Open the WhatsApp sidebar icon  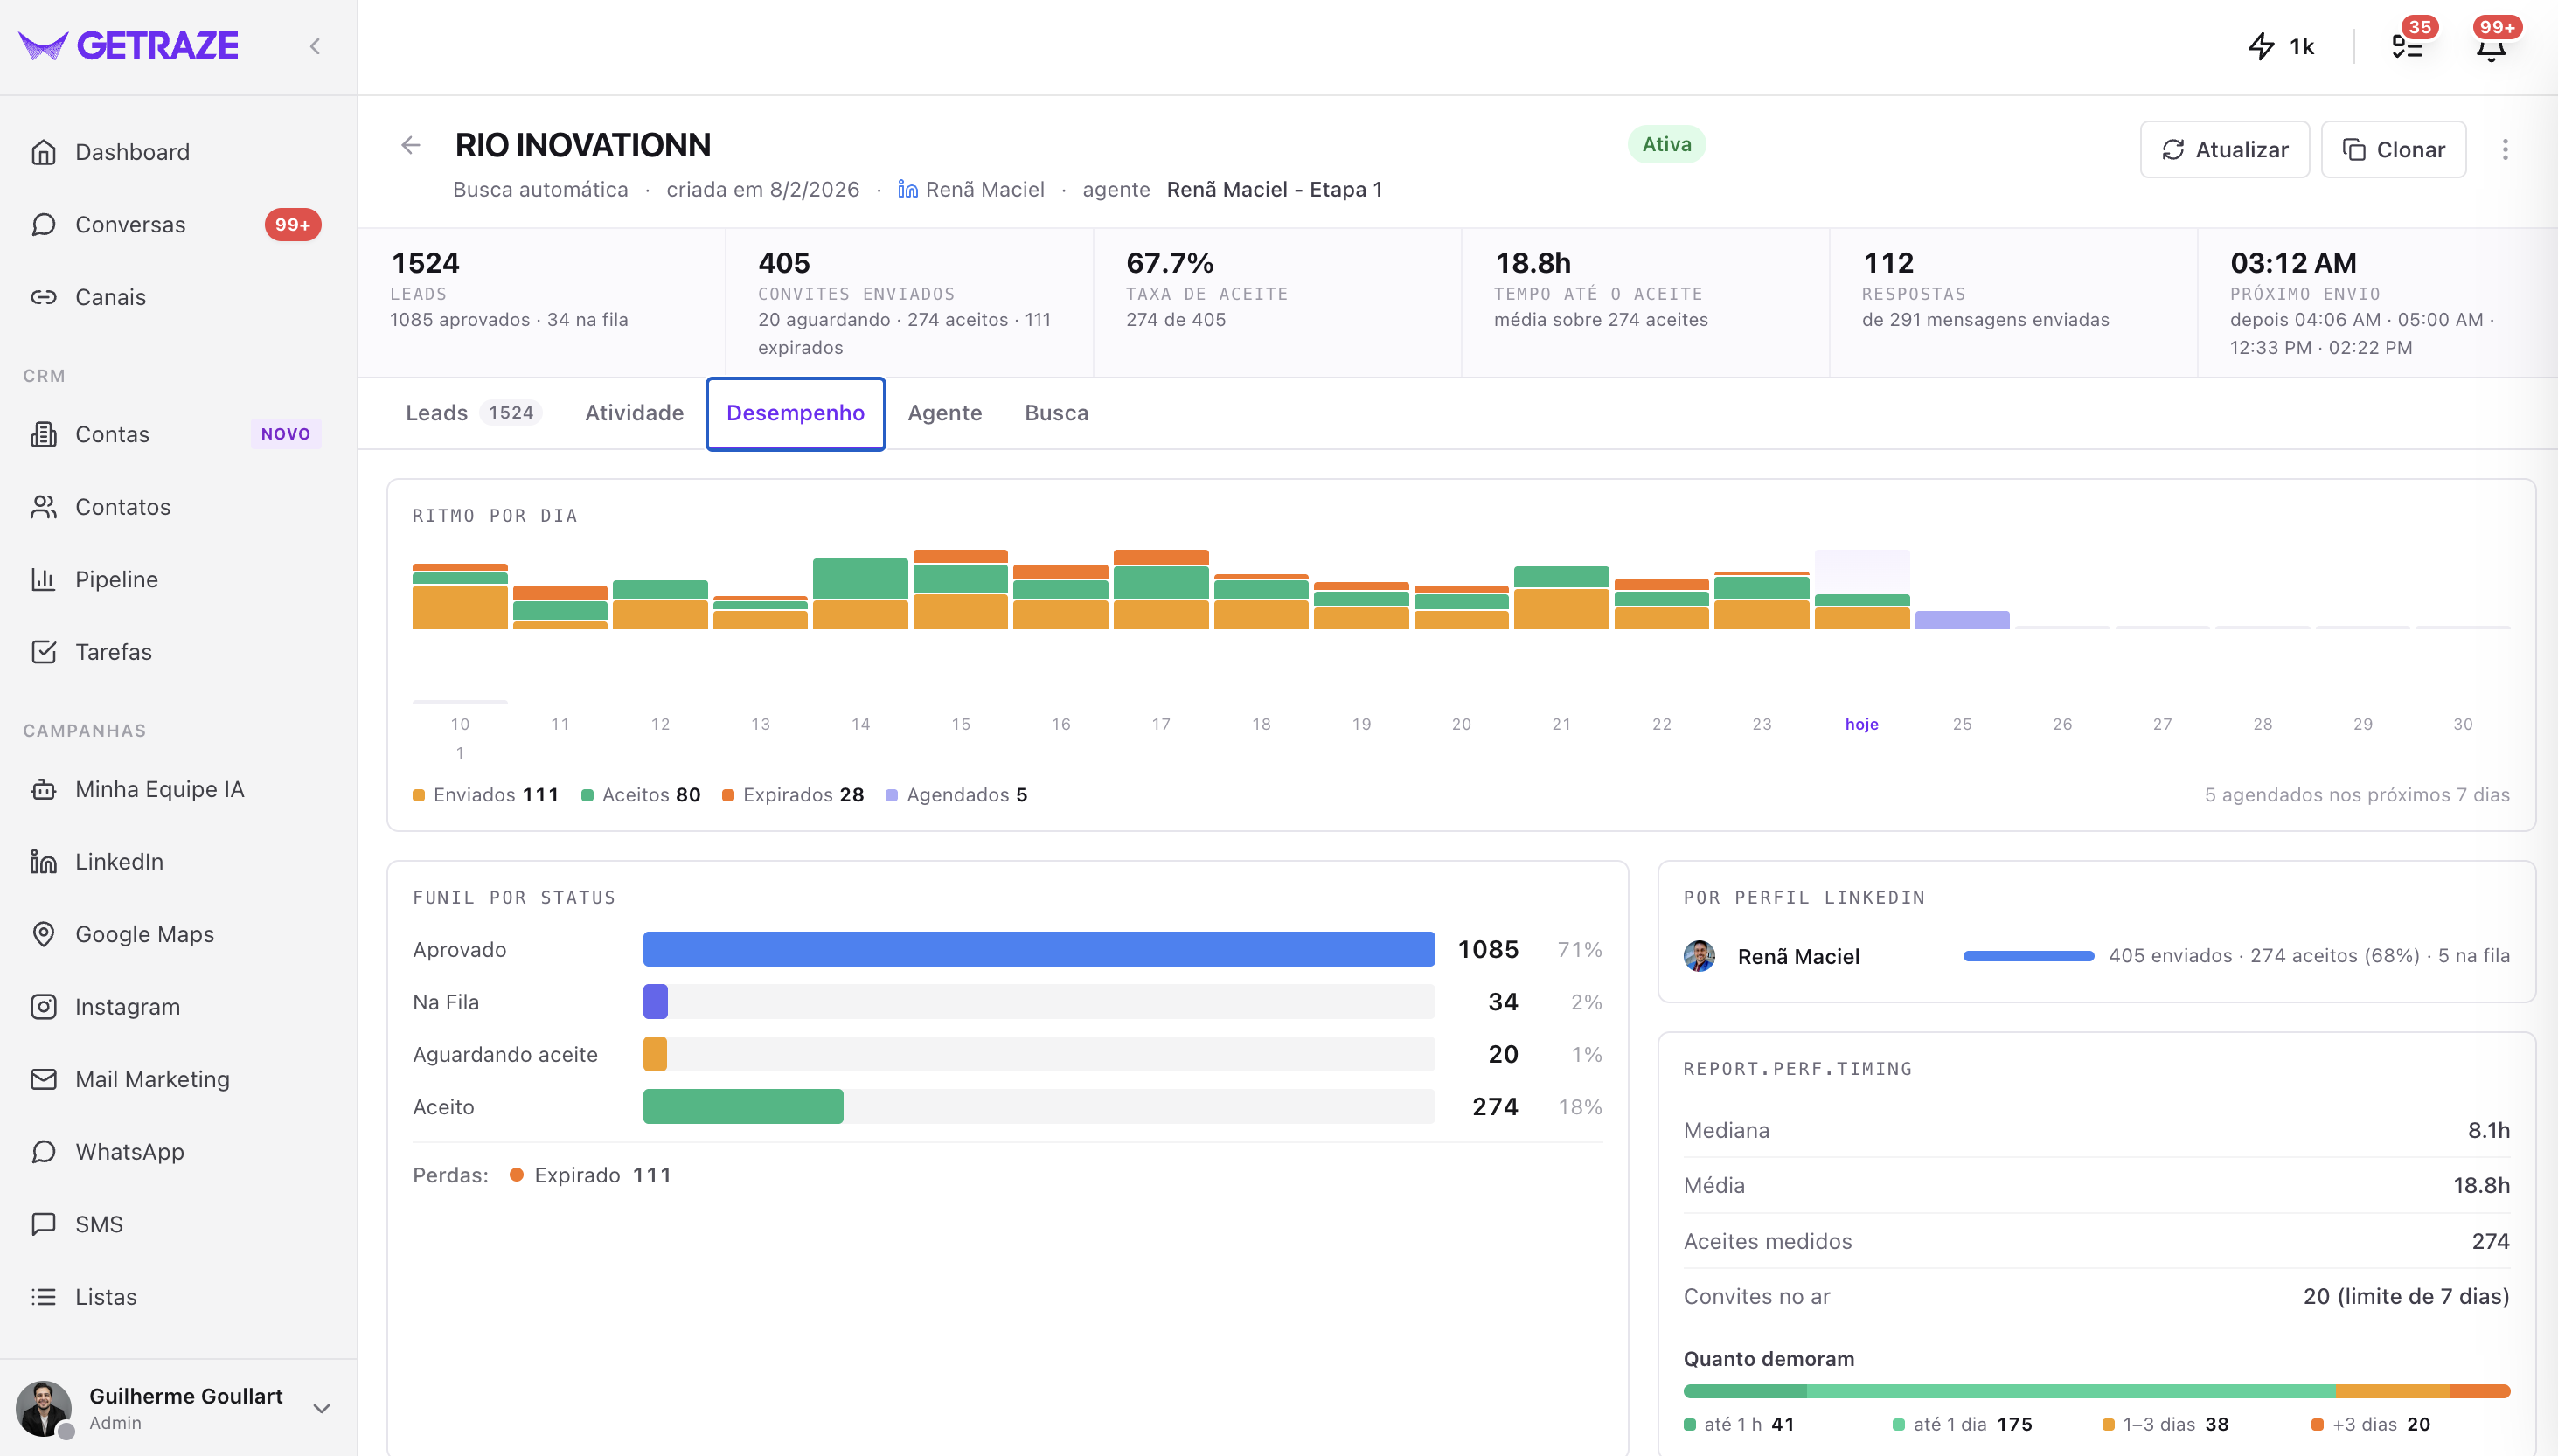(43, 1152)
